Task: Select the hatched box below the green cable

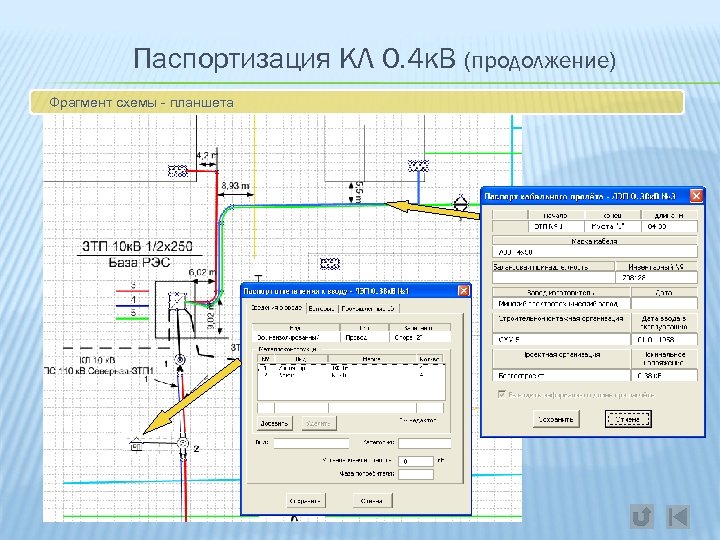Action: point(329,263)
